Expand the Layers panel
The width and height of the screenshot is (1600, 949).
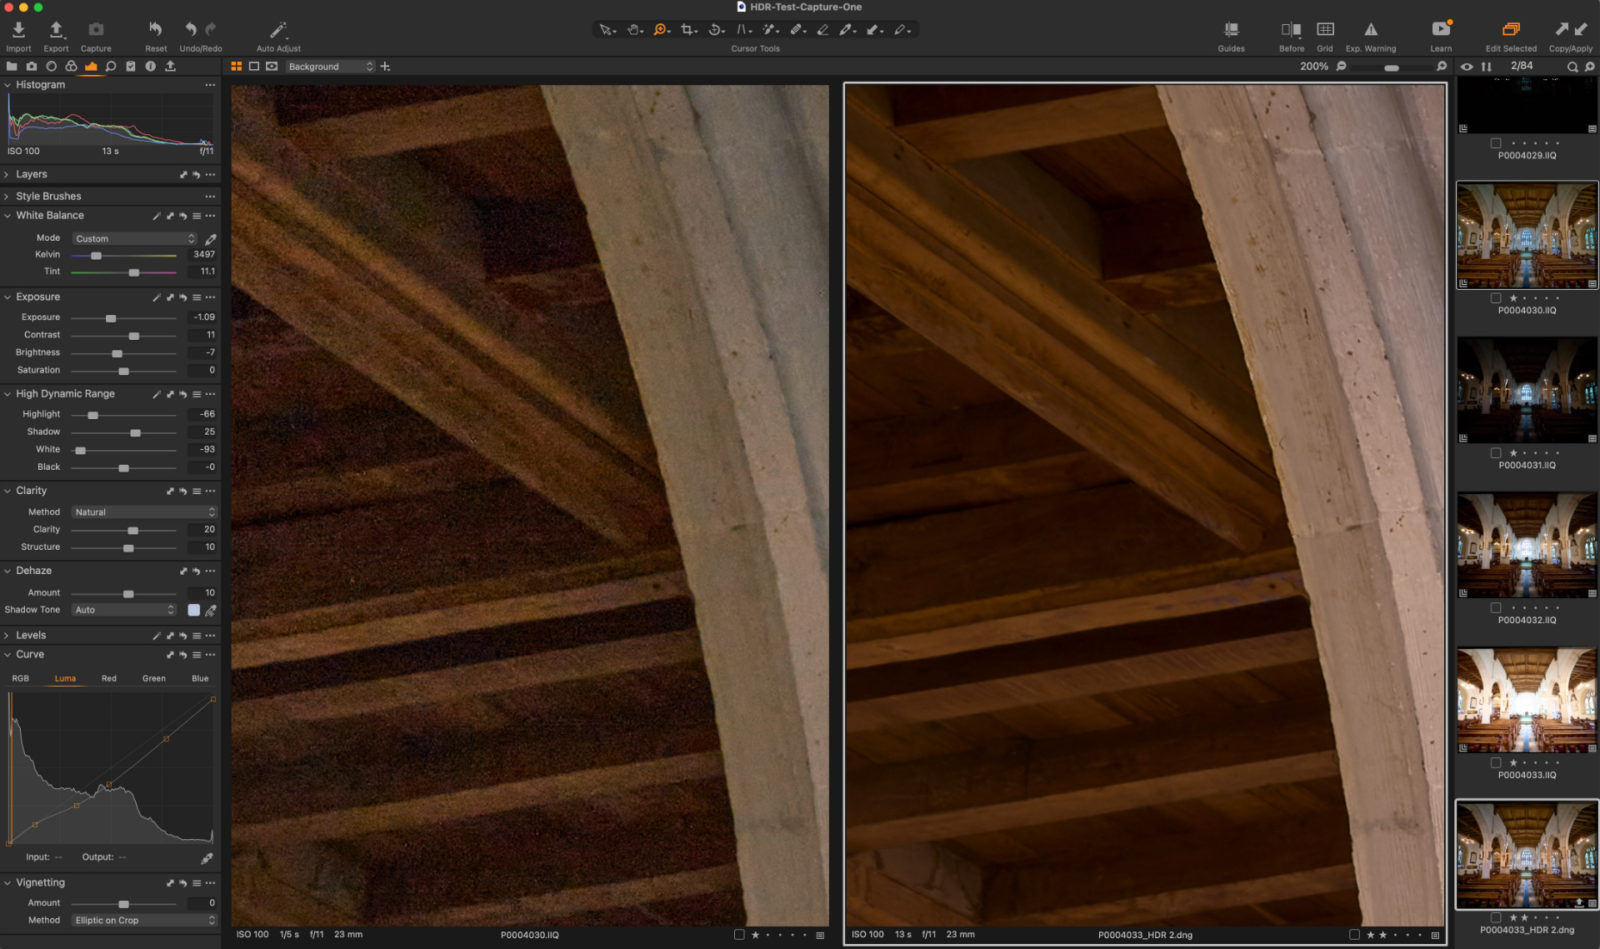[x=8, y=174]
